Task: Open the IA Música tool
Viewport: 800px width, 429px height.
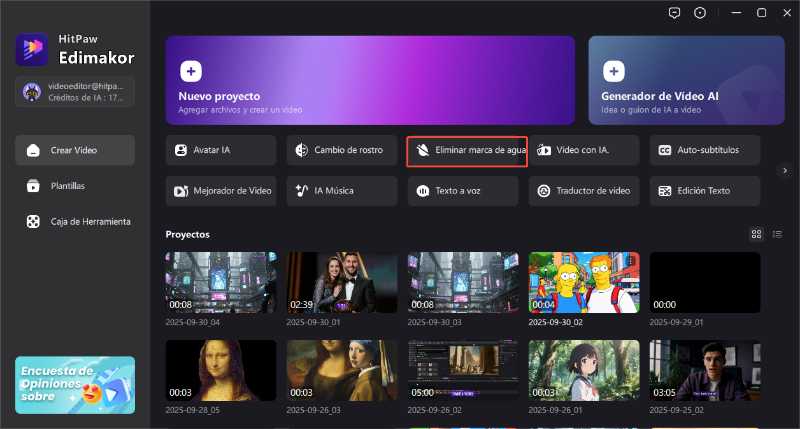Action: pyautogui.click(x=342, y=190)
